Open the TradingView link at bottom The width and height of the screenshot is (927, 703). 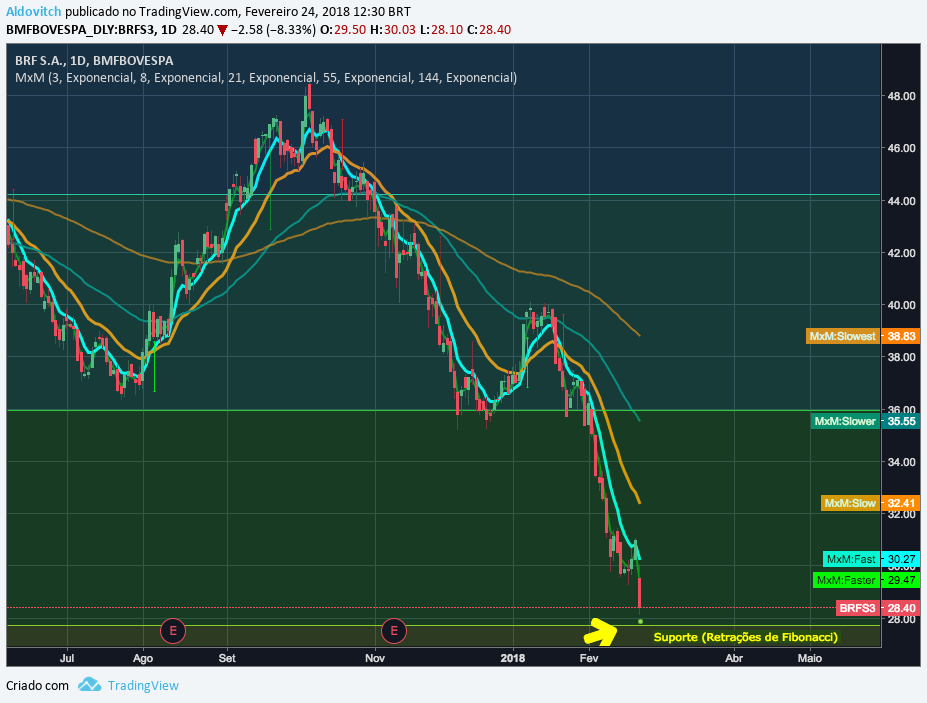point(142,685)
